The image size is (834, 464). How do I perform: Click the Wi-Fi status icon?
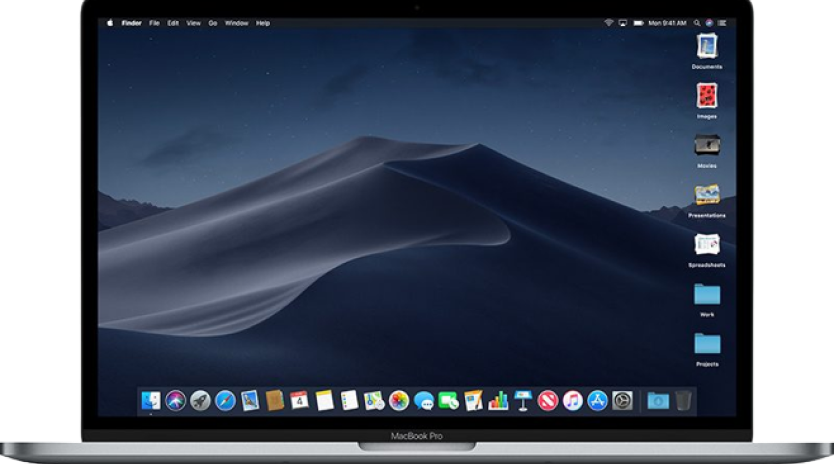[x=608, y=23]
